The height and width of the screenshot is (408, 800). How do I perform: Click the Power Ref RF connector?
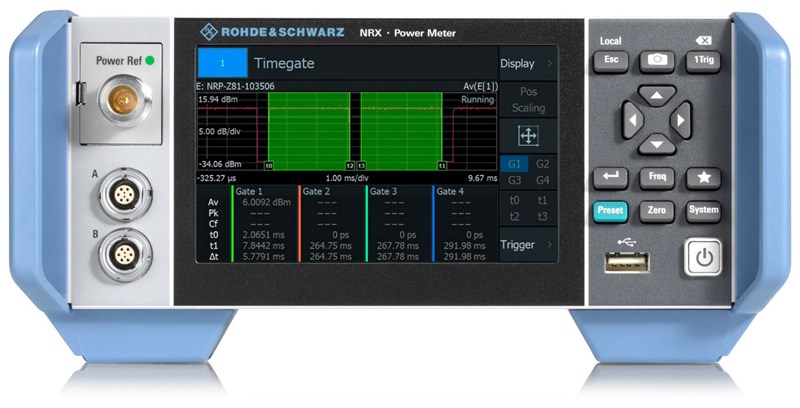[124, 100]
